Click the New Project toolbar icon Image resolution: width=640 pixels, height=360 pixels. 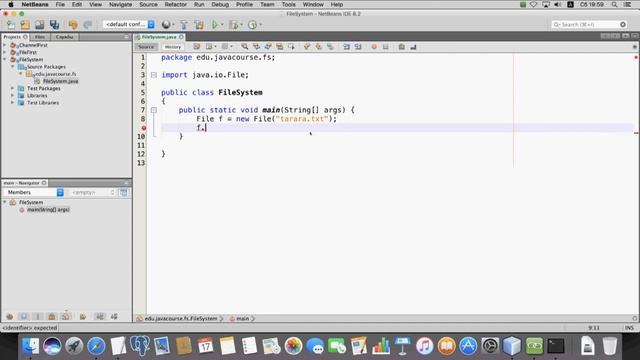(25, 24)
